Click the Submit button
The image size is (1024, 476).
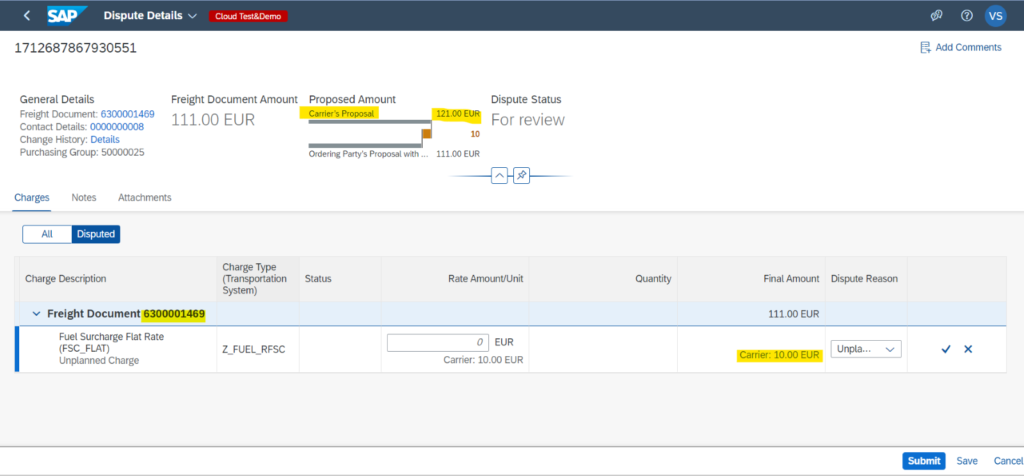(x=923, y=461)
